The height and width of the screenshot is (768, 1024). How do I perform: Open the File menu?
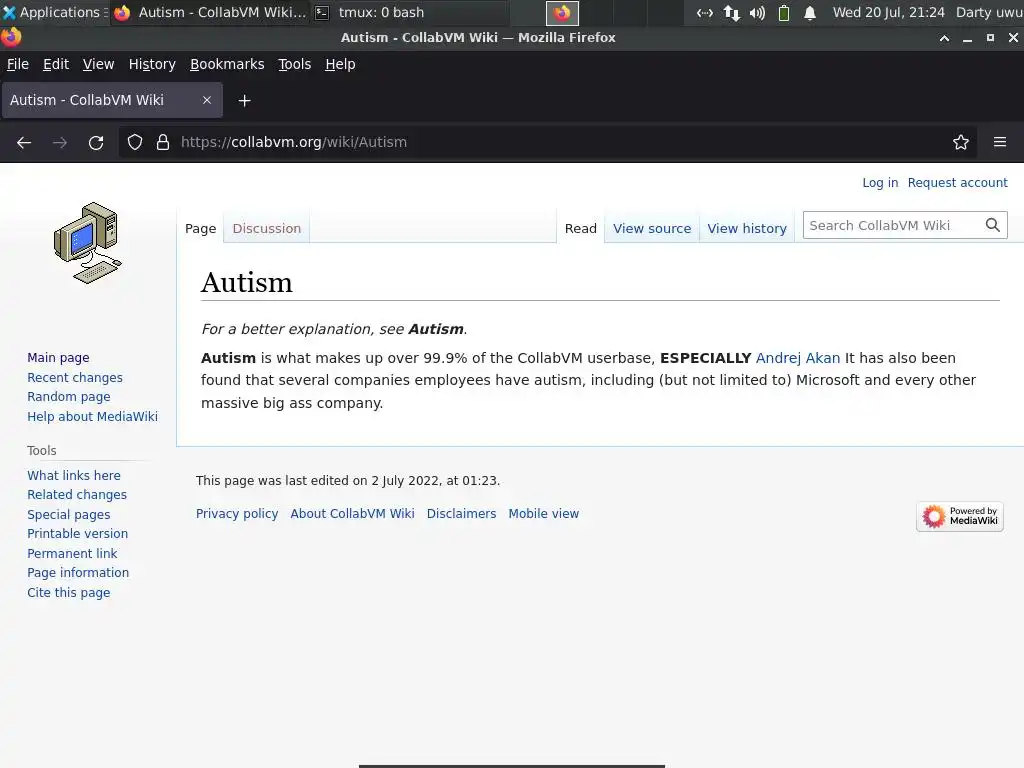click(18, 64)
